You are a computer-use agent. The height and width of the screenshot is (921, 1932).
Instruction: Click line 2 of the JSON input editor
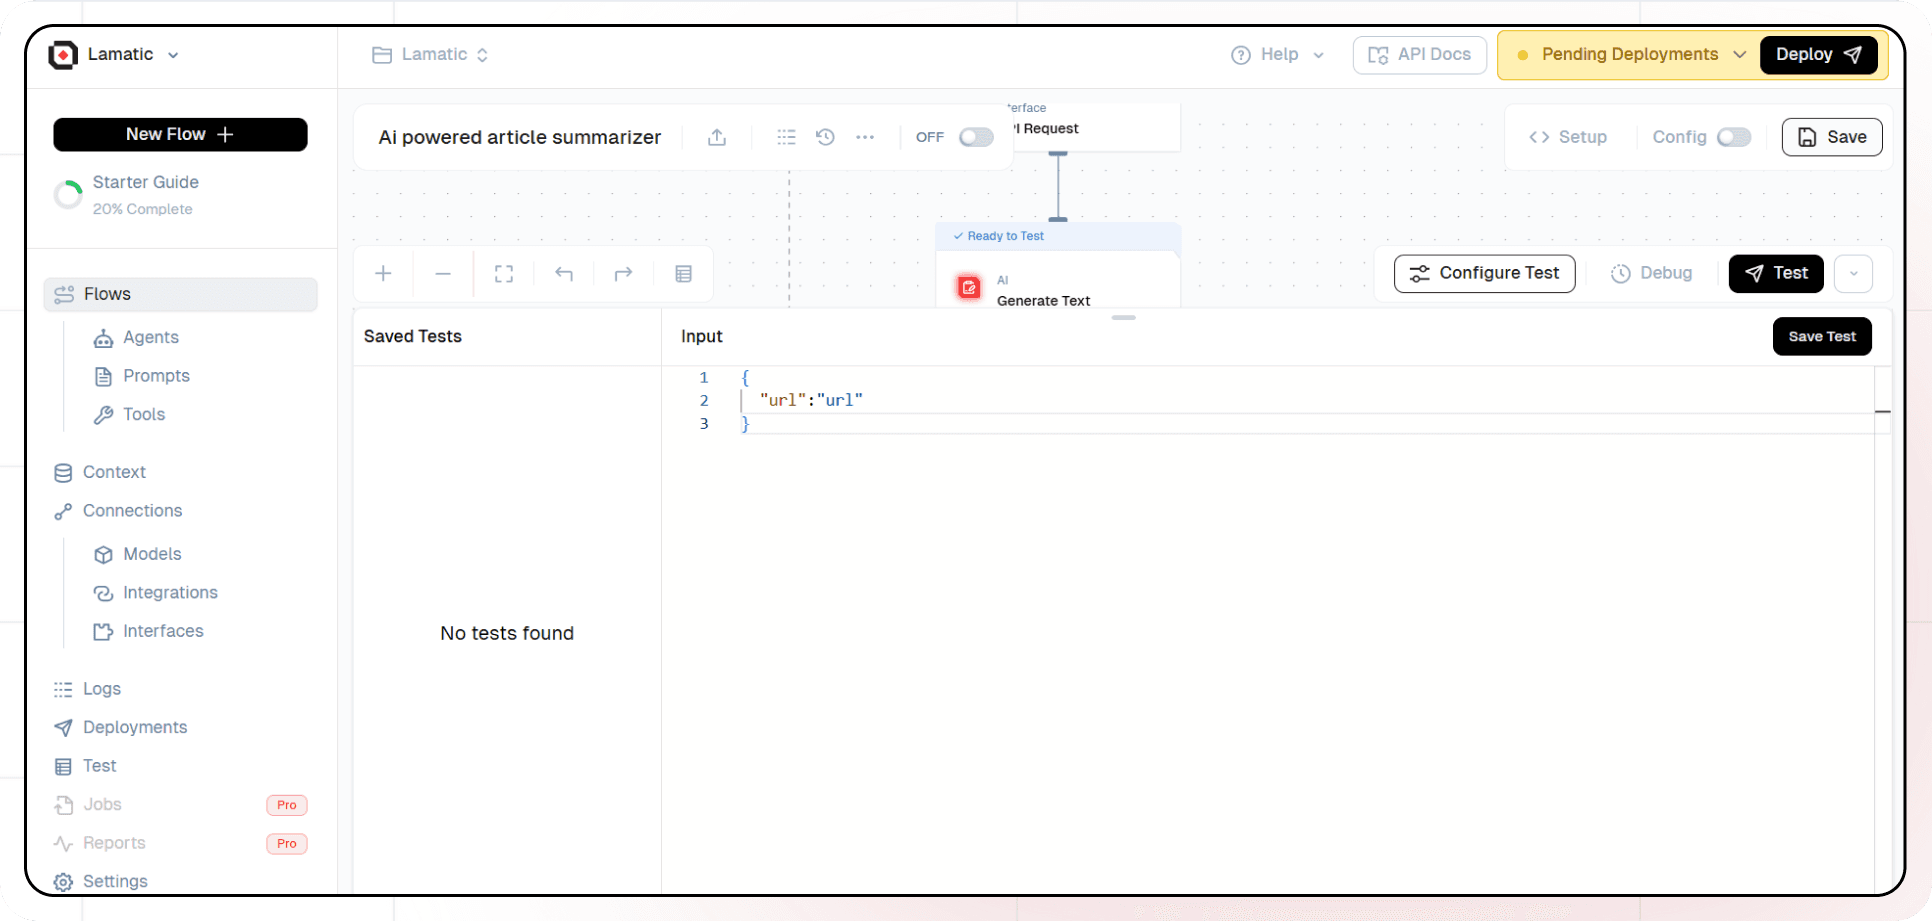tap(810, 400)
